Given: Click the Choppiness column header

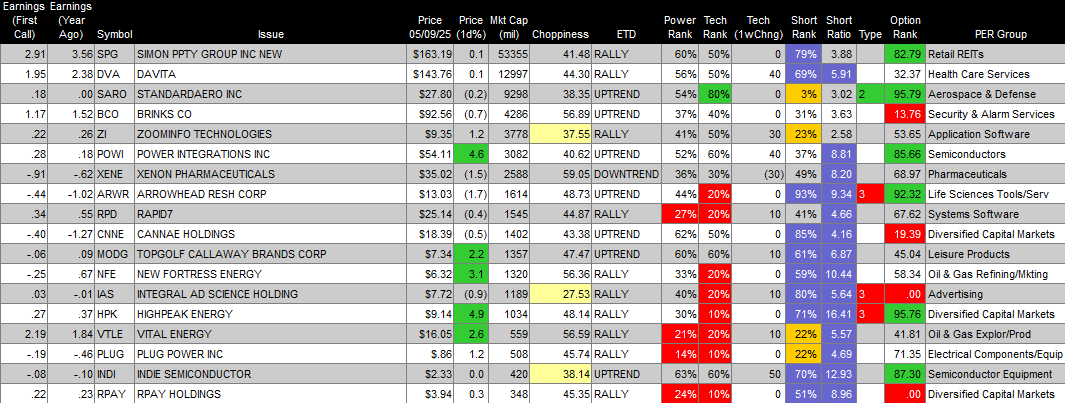Looking at the screenshot, I should [560, 34].
